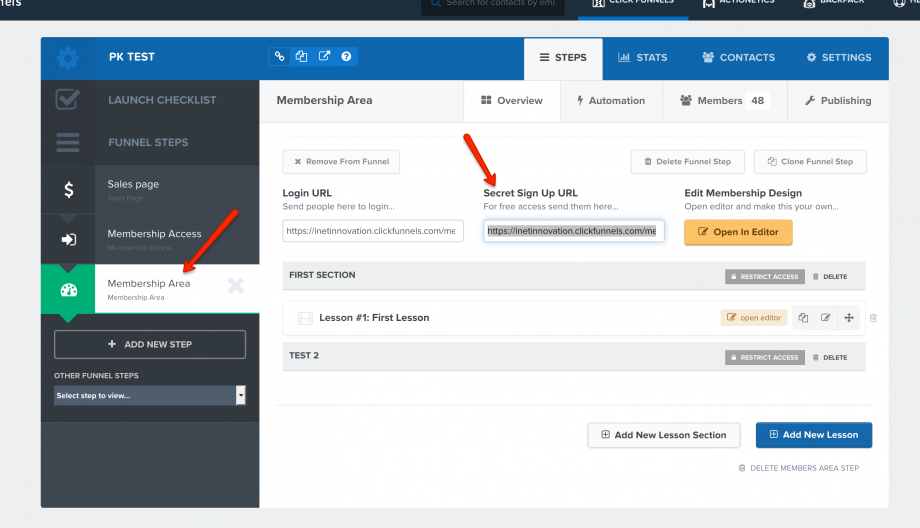Viewport: 920px width, 528px height.
Task: Click the clone funnel icon beside PK TEST
Action: [x=301, y=57]
